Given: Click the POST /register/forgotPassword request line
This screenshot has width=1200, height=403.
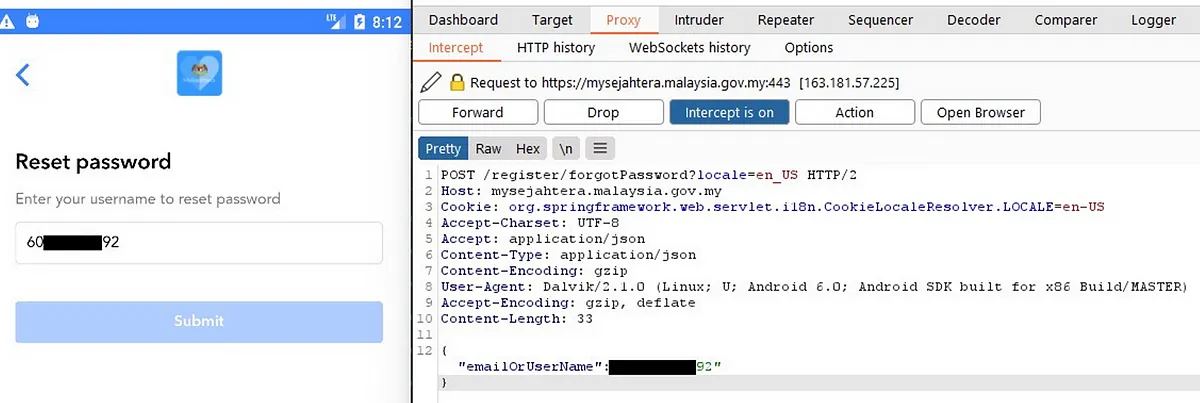Looking at the screenshot, I should click(x=649, y=174).
